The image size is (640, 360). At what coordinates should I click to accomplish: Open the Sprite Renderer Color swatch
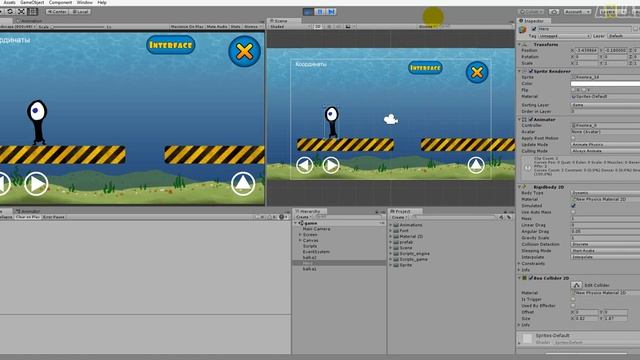(605, 83)
